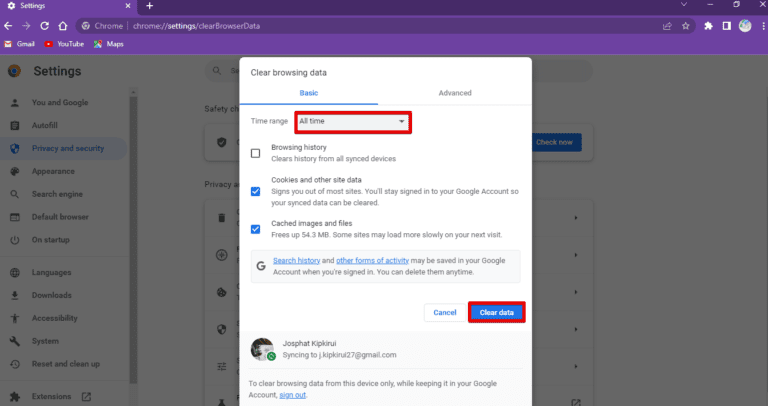This screenshot has height=406, width=768.
Task: Open Chrome's three-dot menu
Action: pos(759,26)
